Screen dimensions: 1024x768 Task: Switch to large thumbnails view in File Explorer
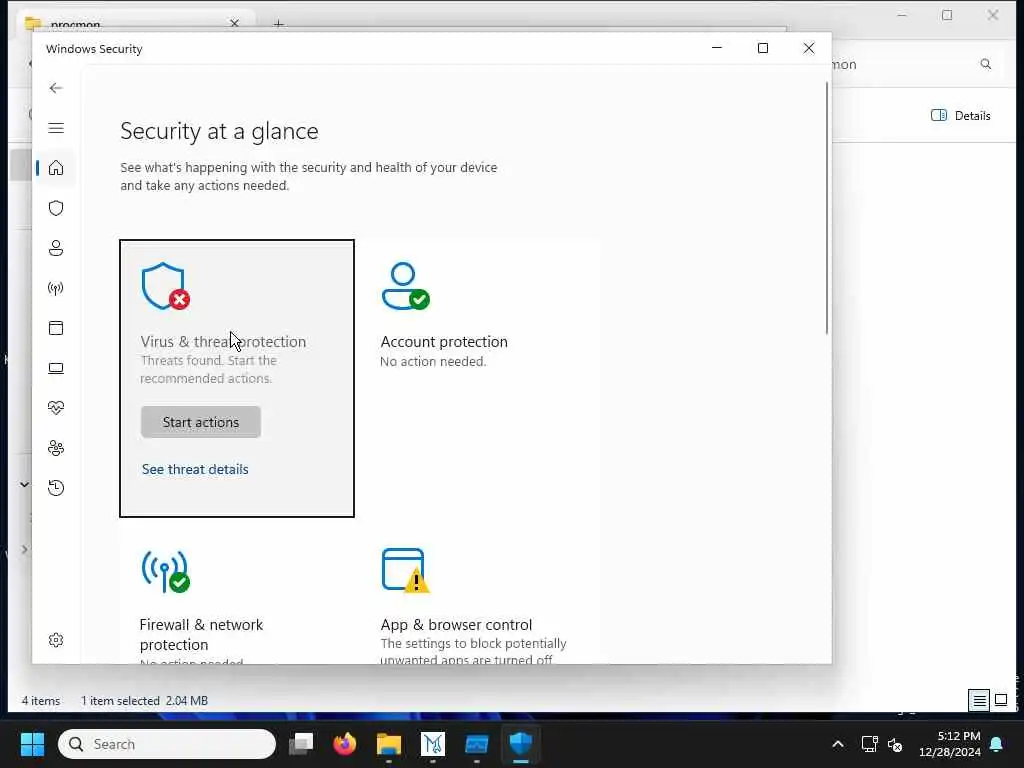pyautogui.click(x=1001, y=701)
